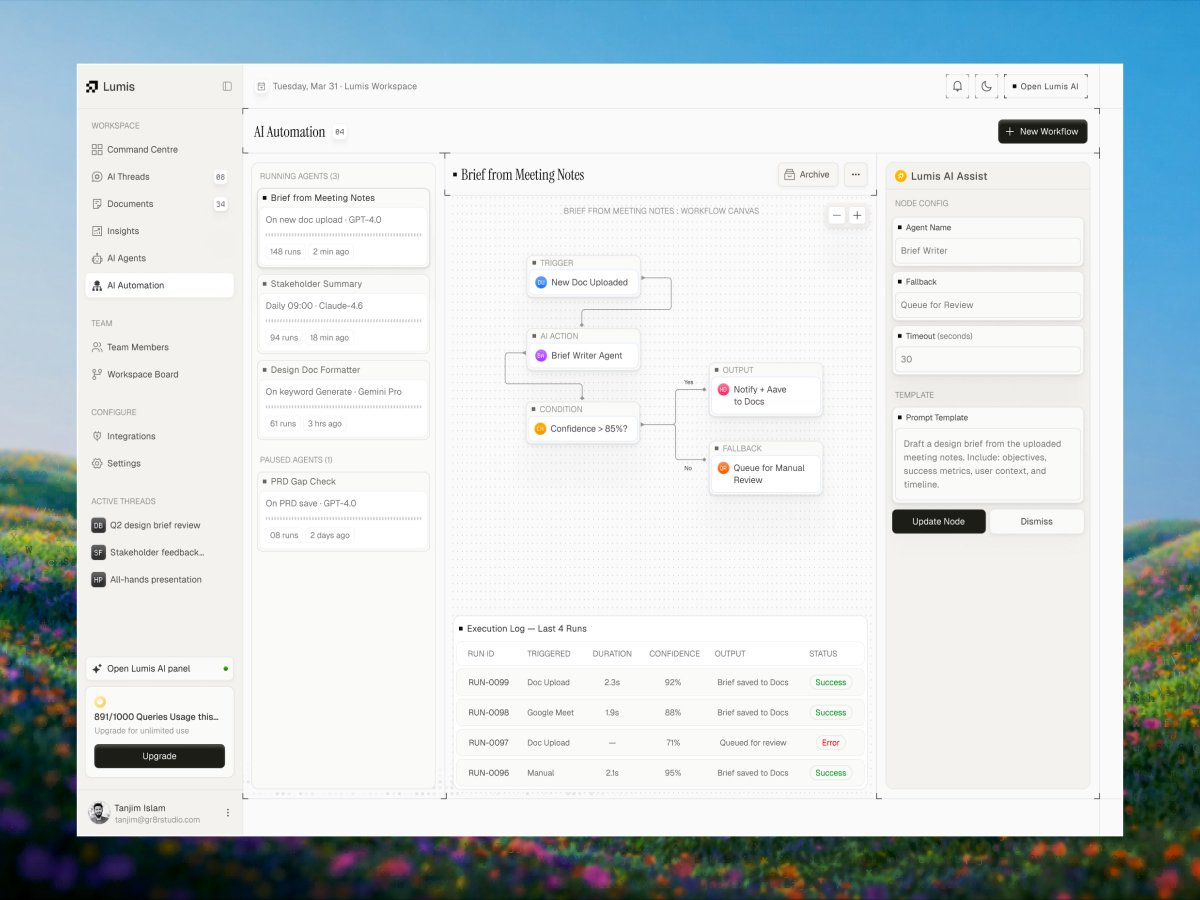The width and height of the screenshot is (1200, 900).
Task: Select AI Automation in sidebar
Action: 160,285
